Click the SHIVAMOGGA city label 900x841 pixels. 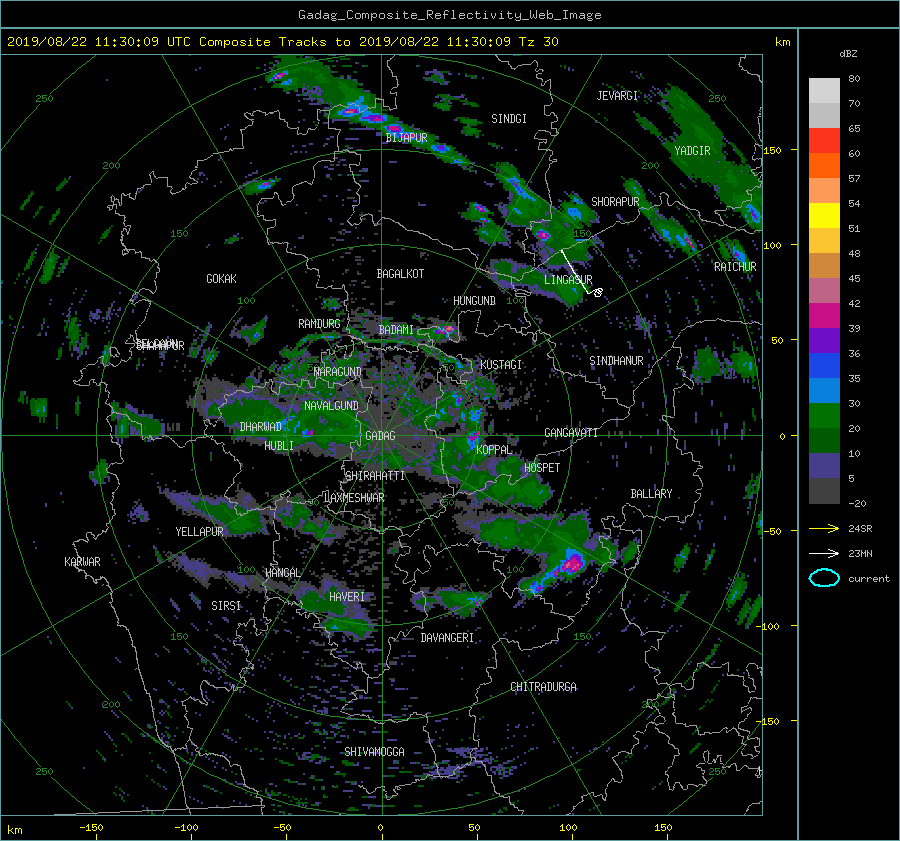click(x=374, y=751)
